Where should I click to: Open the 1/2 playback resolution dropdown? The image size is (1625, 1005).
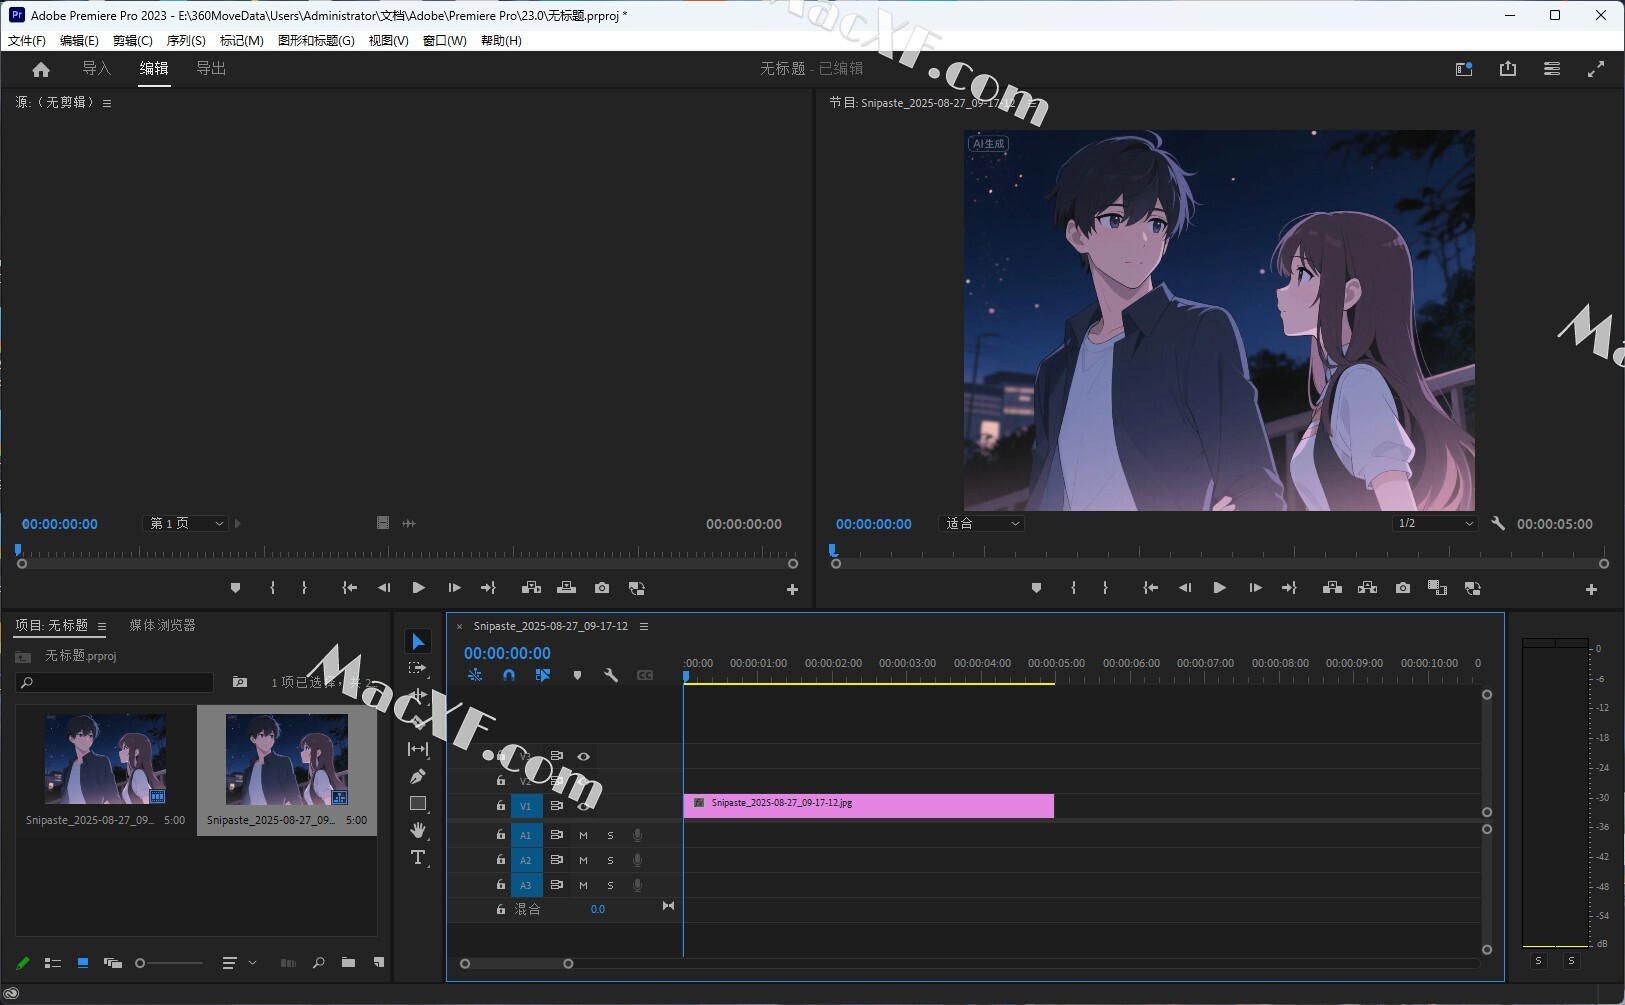point(1435,523)
